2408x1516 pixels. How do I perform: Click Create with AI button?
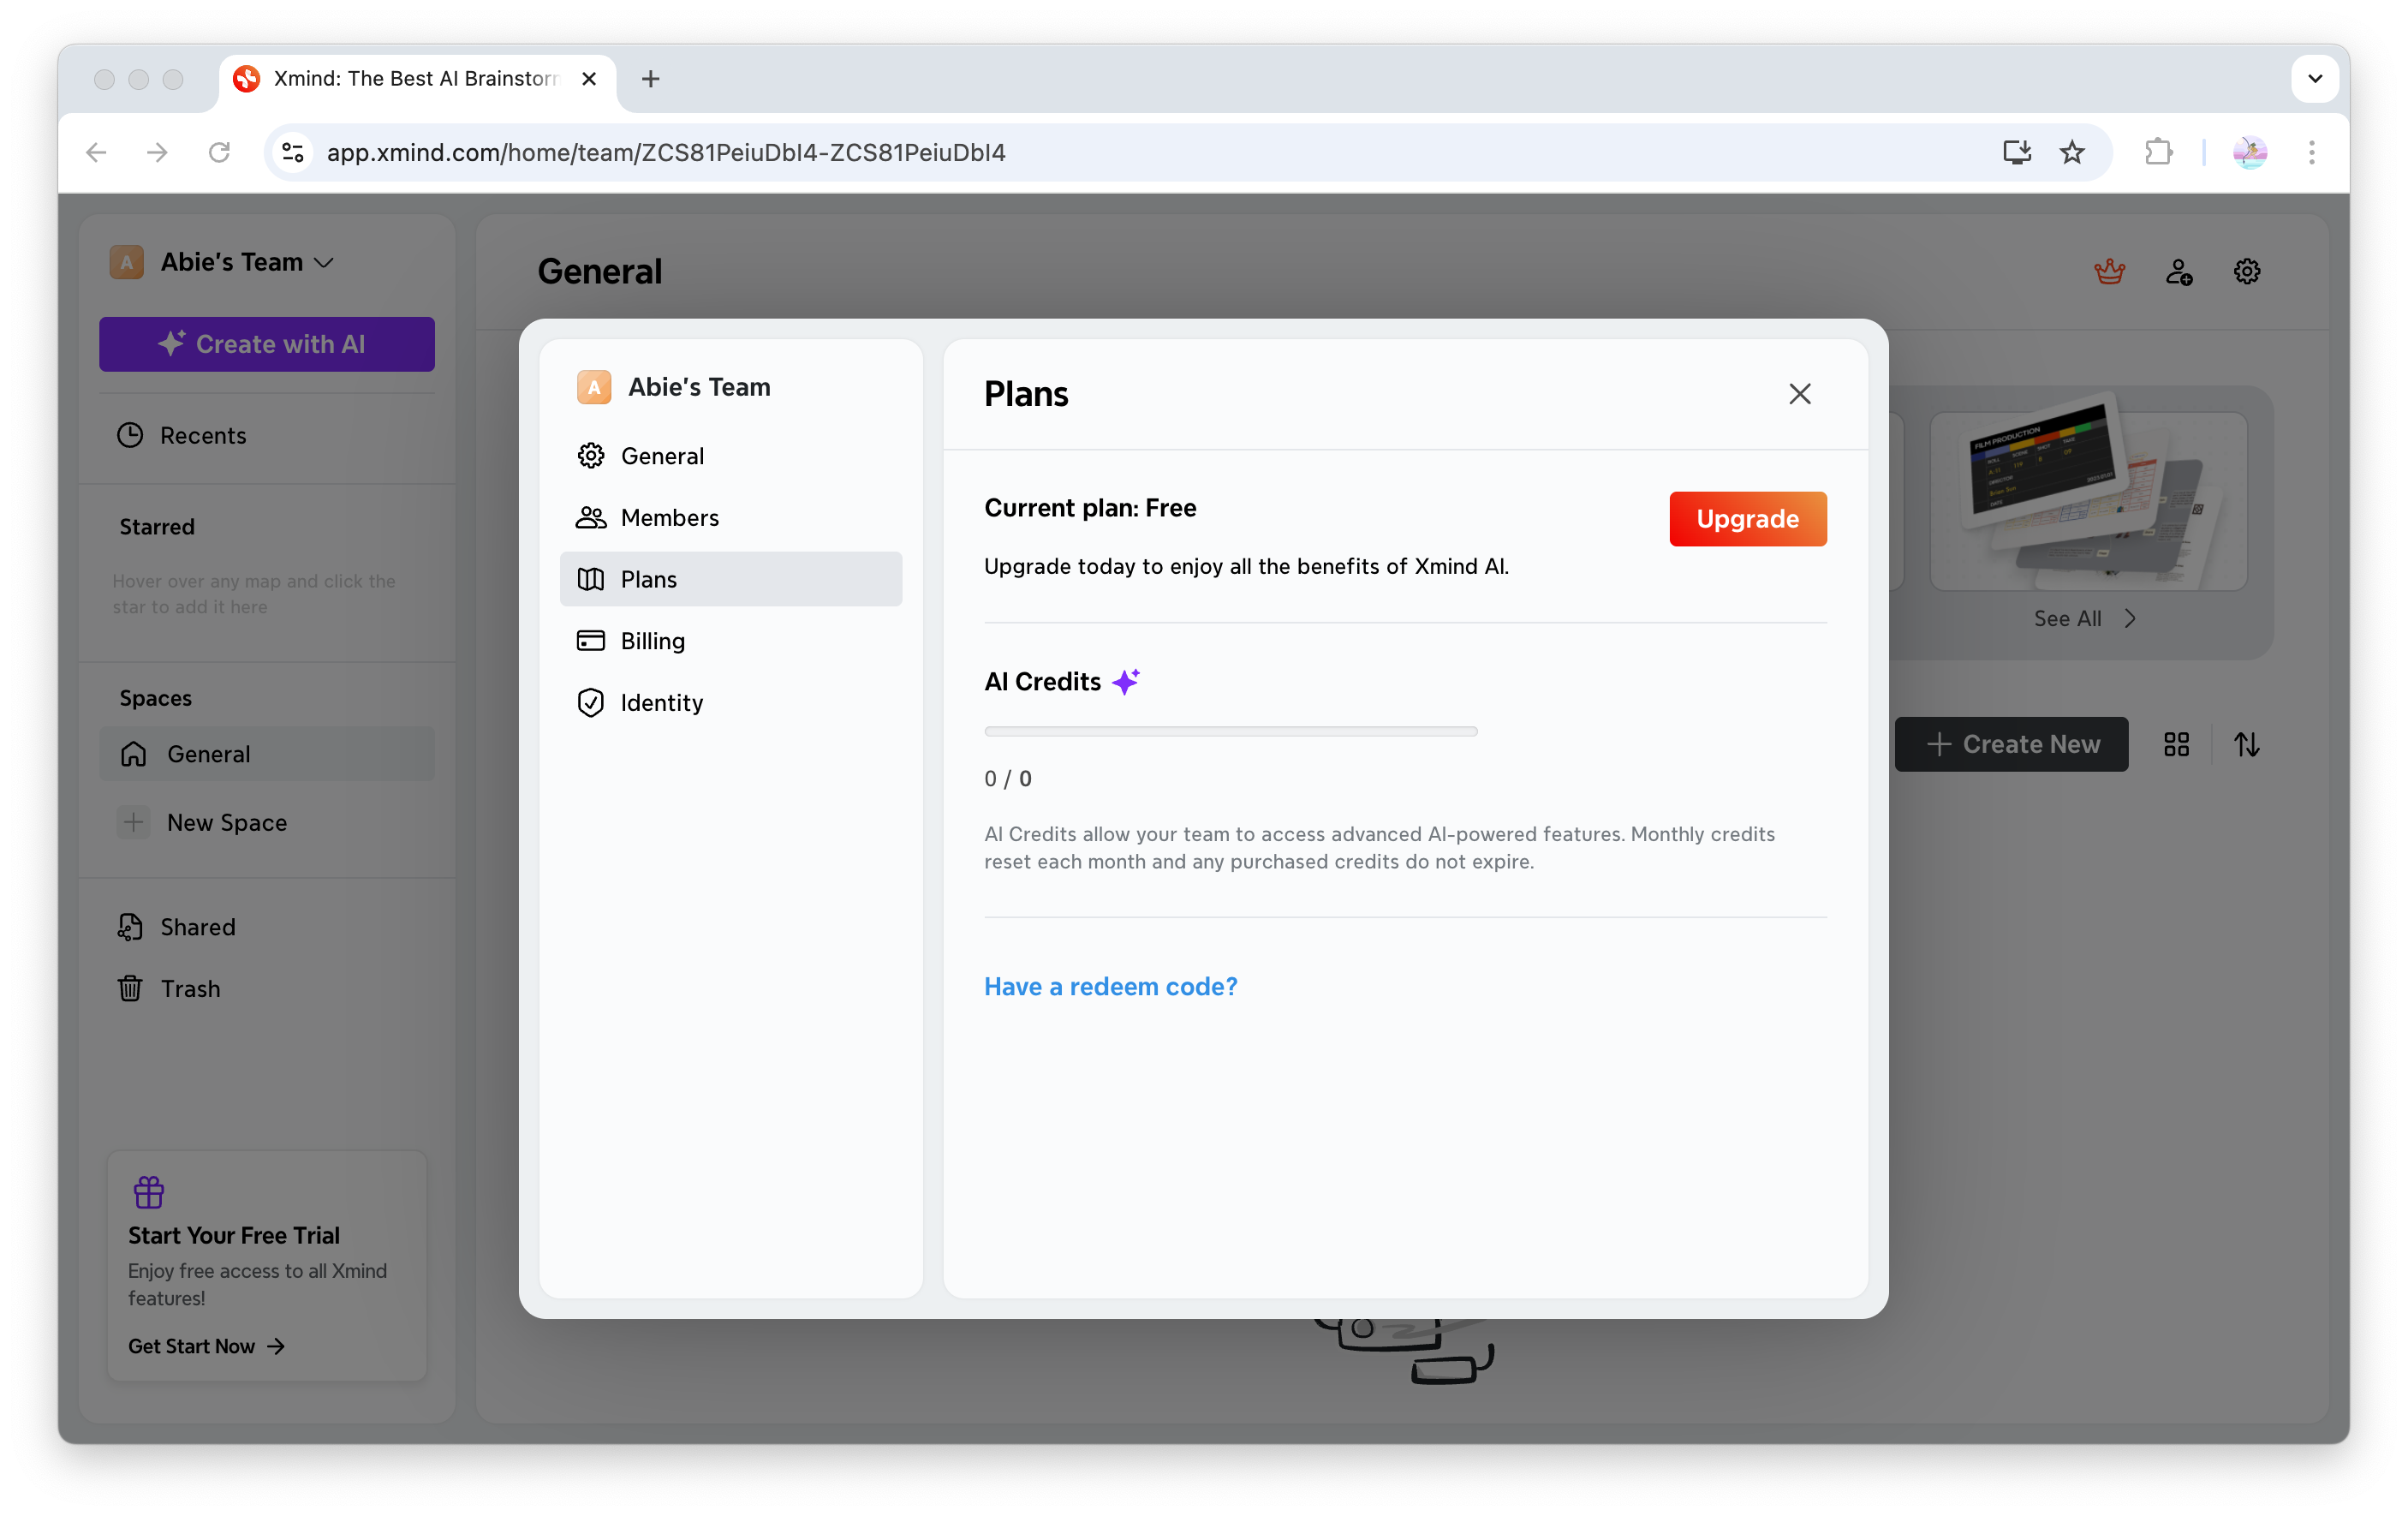tap(266, 344)
